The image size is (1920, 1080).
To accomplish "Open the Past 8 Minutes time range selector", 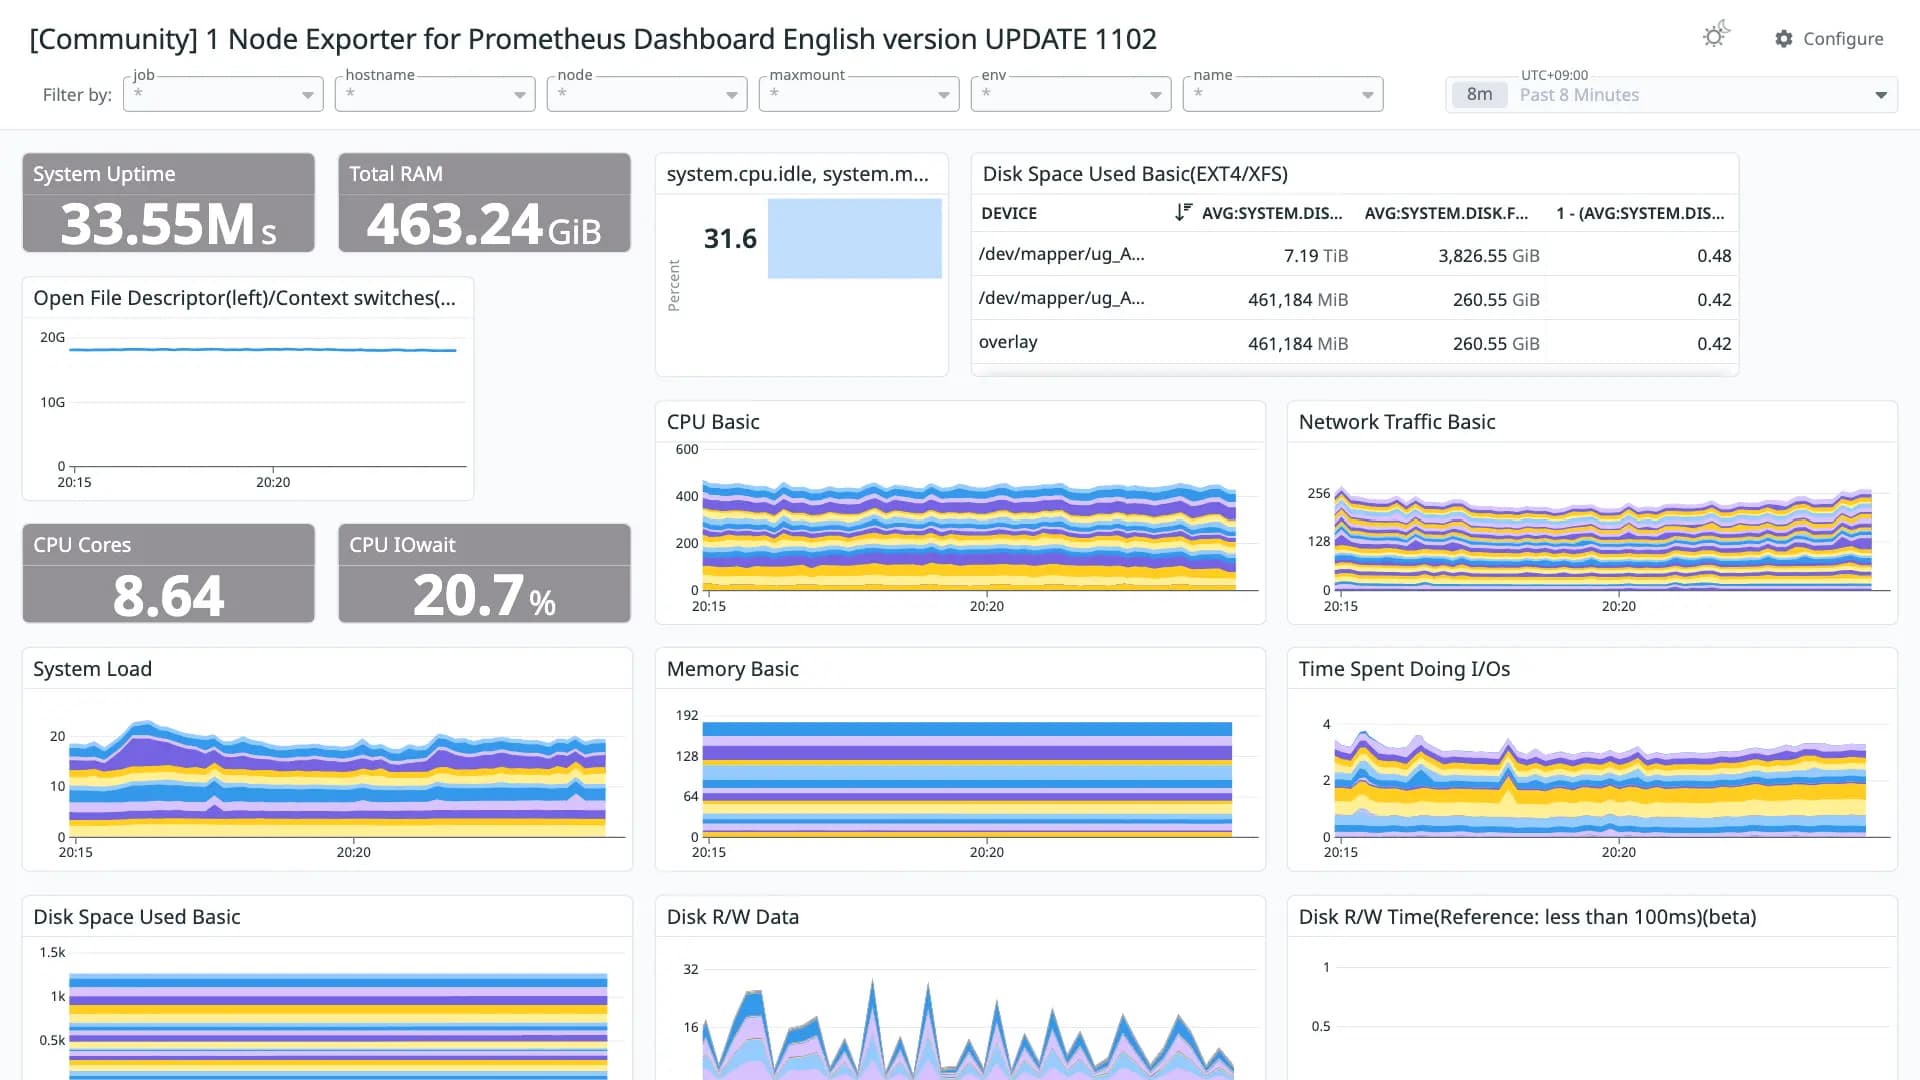I will (1671, 95).
